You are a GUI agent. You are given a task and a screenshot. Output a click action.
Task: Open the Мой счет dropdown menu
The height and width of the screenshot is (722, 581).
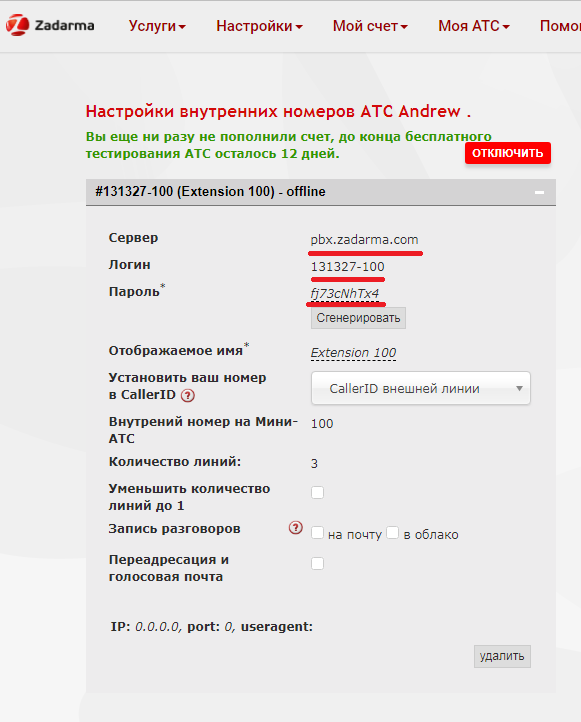click(x=370, y=26)
